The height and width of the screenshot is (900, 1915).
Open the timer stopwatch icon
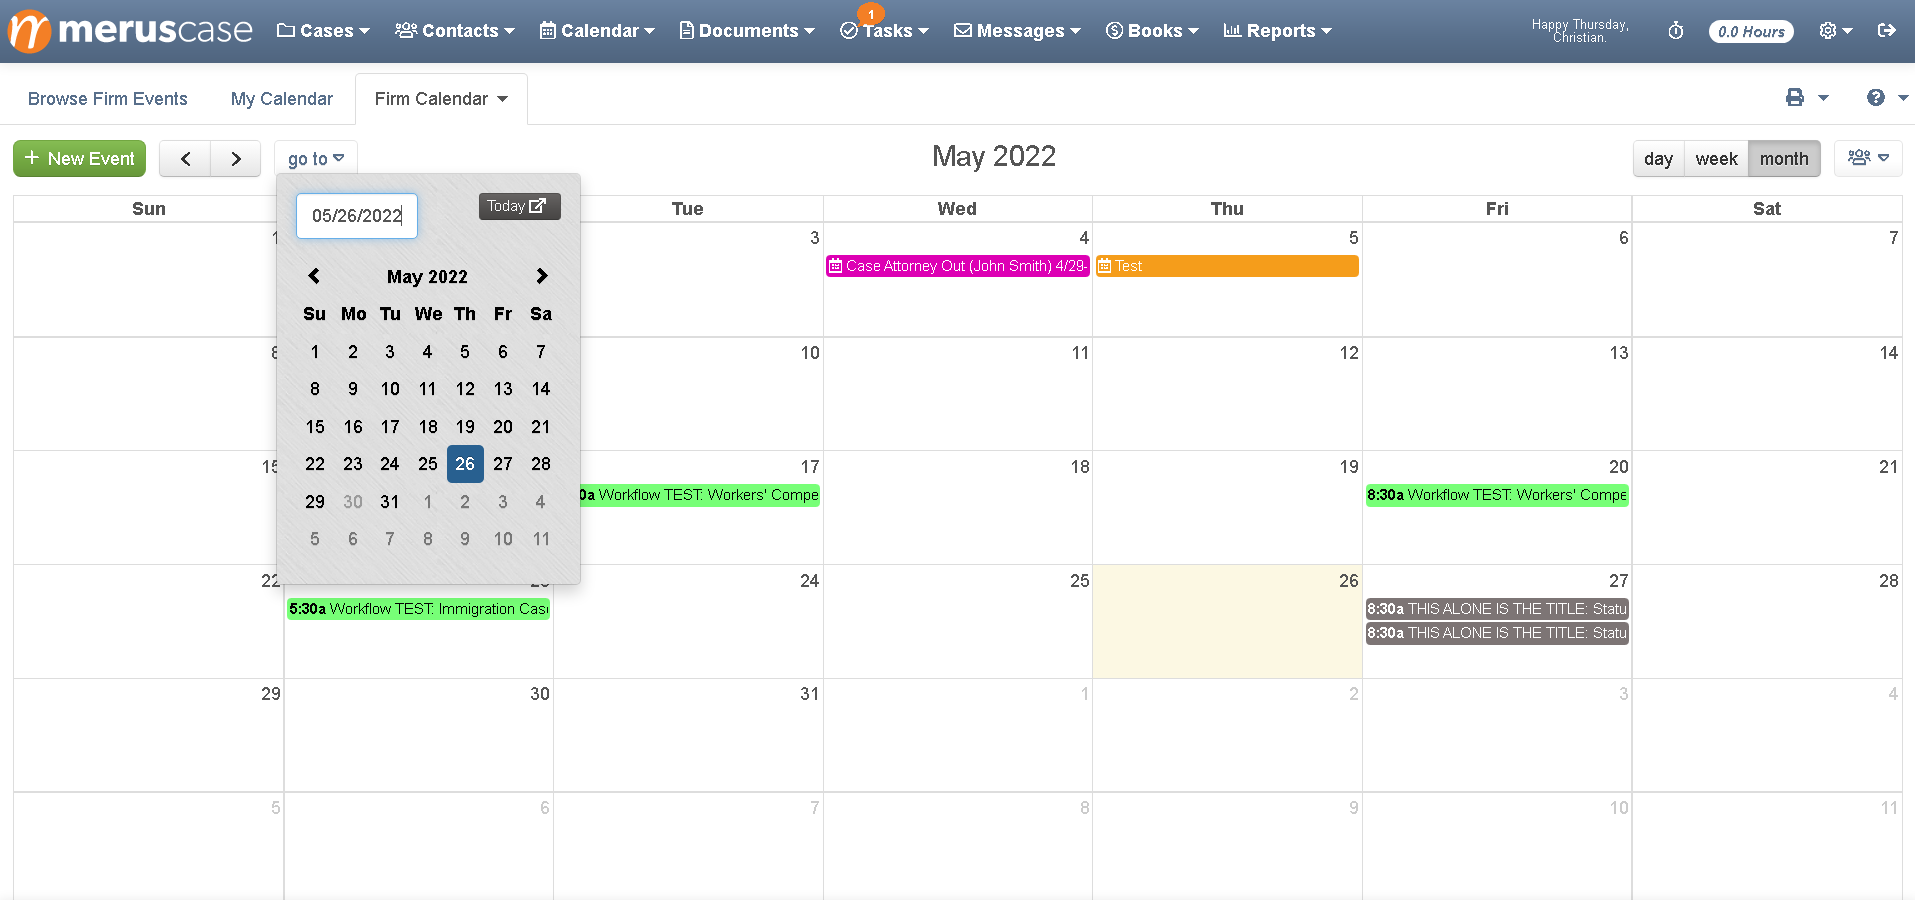pos(1676,31)
